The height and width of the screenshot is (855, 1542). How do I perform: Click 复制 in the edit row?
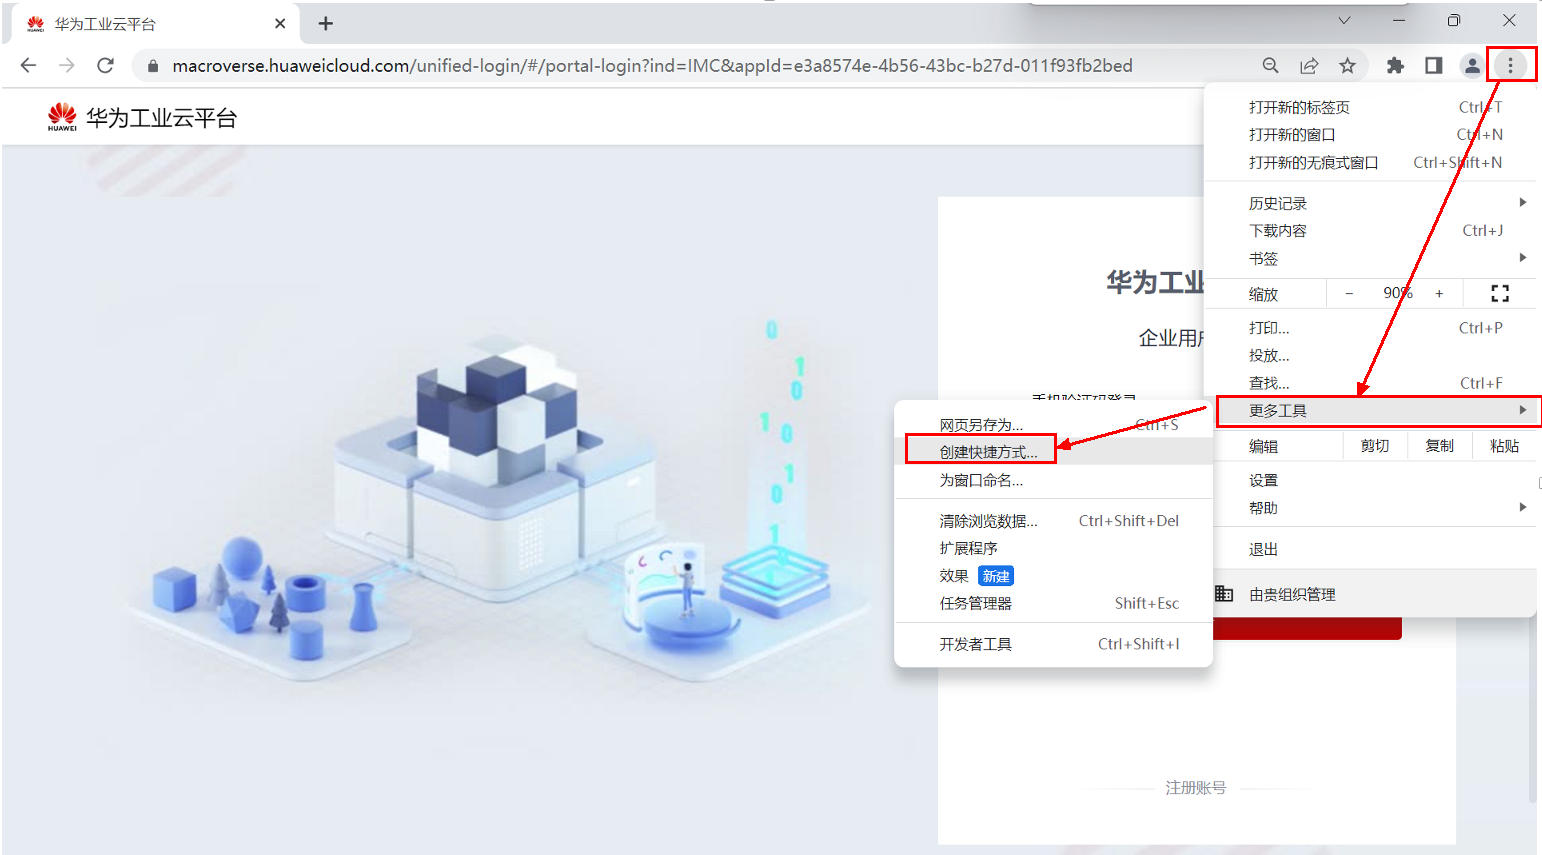(1440, 446)
